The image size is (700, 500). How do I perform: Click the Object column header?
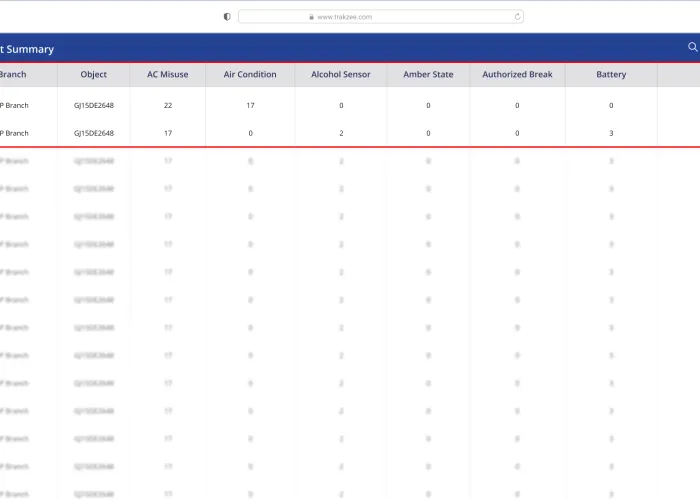94,75
